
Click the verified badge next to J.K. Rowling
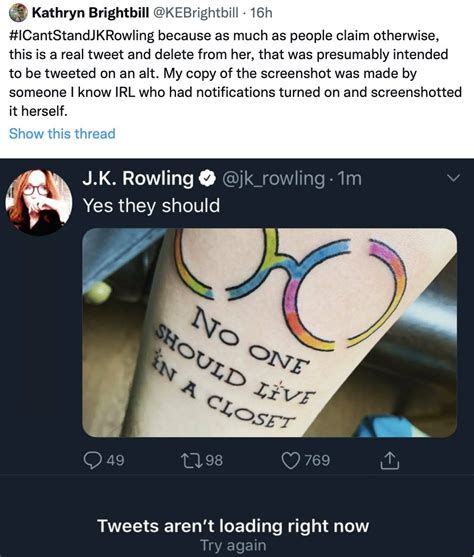point(207,178)
